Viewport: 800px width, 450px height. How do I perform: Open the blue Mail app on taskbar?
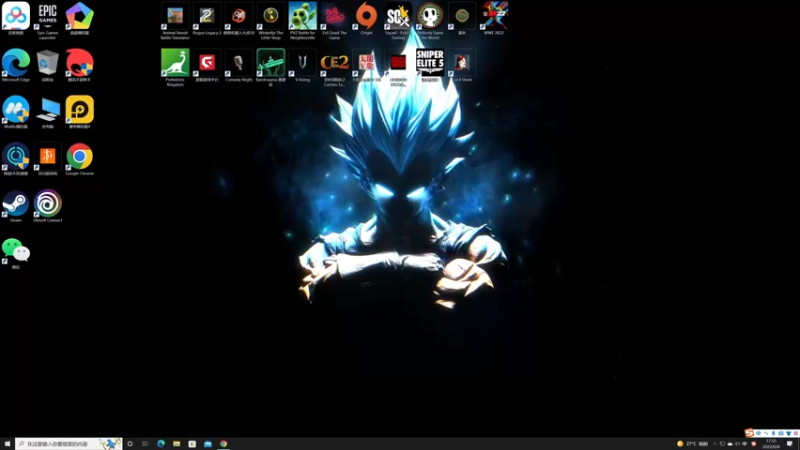208,444
